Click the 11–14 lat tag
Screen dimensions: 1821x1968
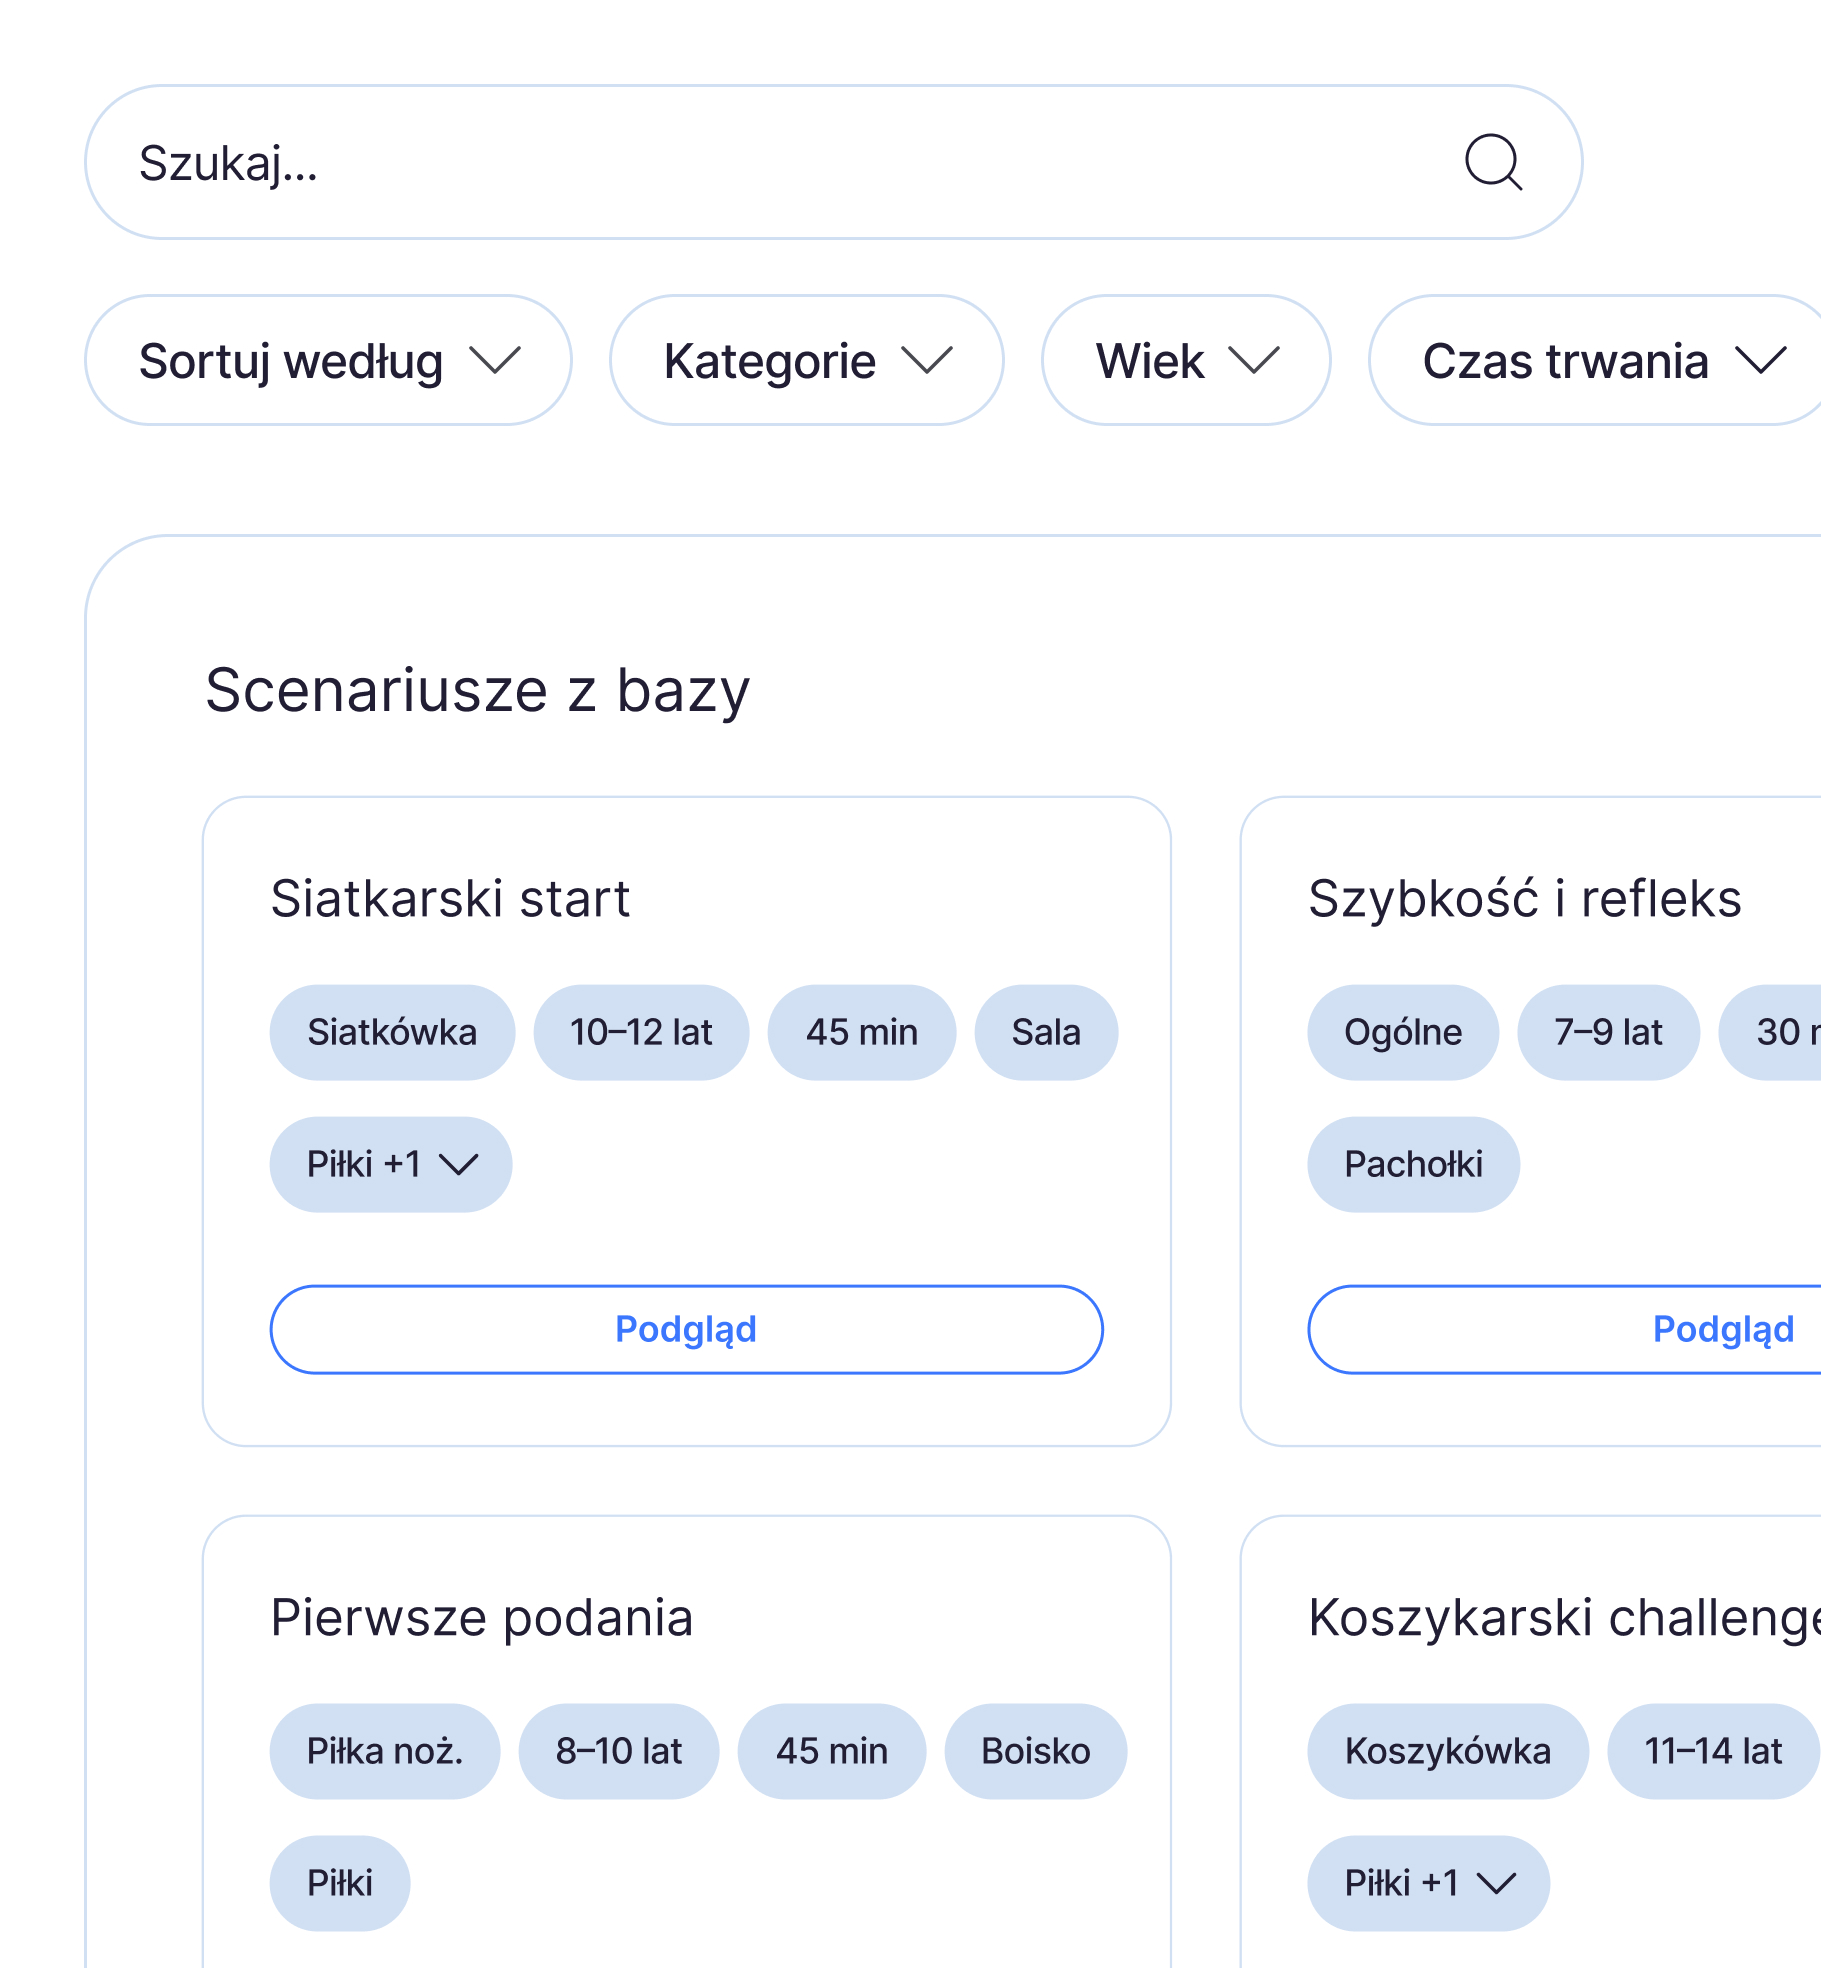pos(1713,1751)
